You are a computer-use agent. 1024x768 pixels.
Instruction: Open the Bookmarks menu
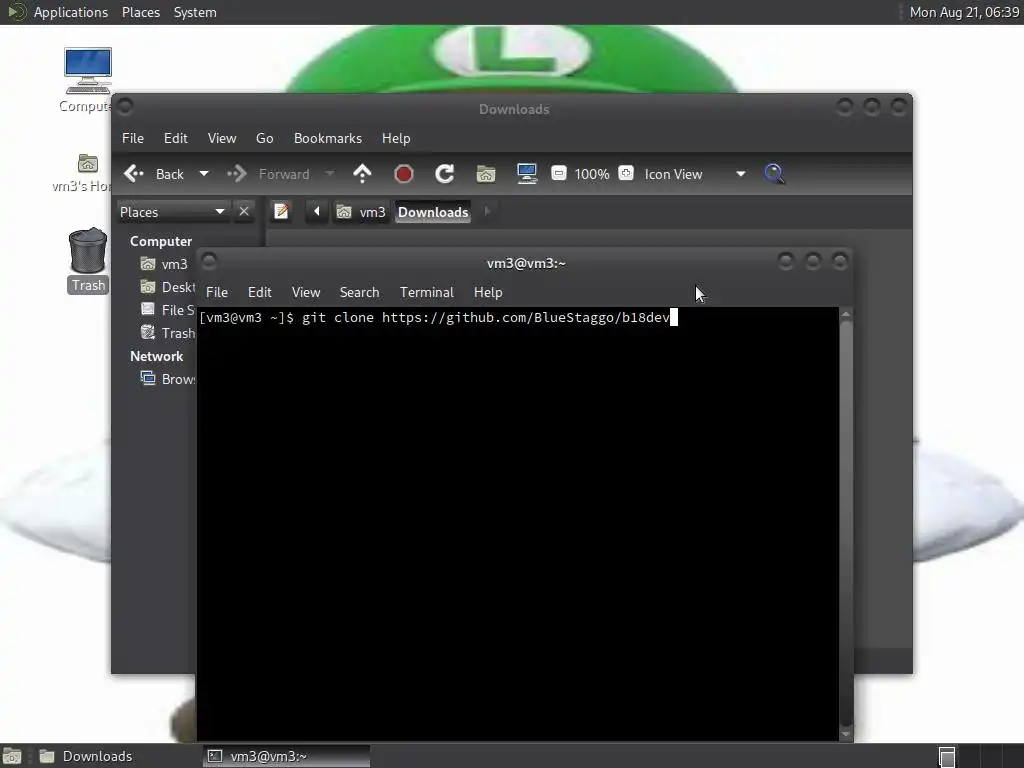328,138
